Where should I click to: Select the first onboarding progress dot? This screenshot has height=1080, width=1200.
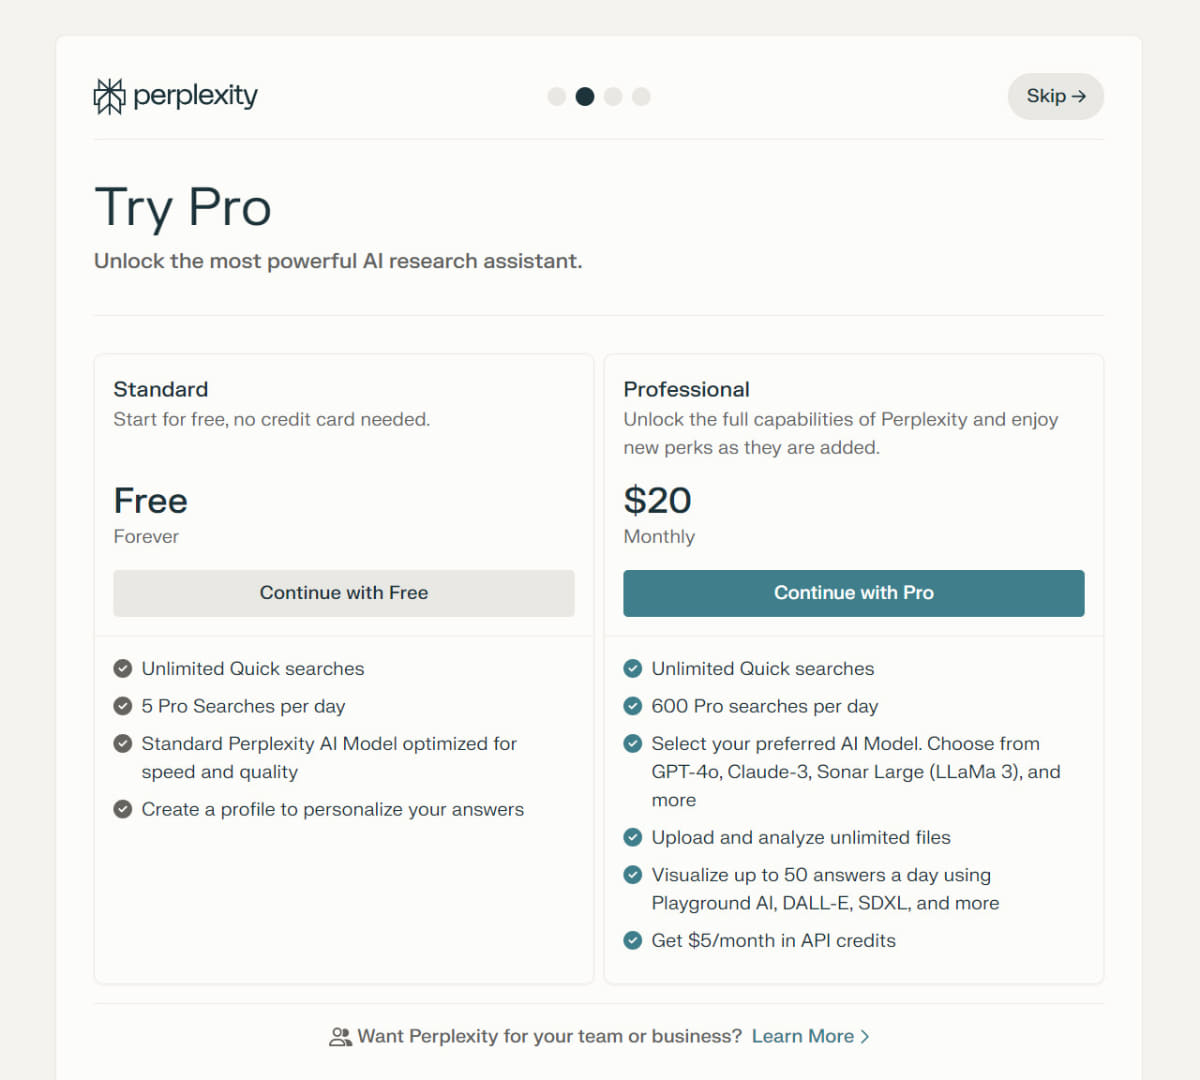click(x=557, y=96)
